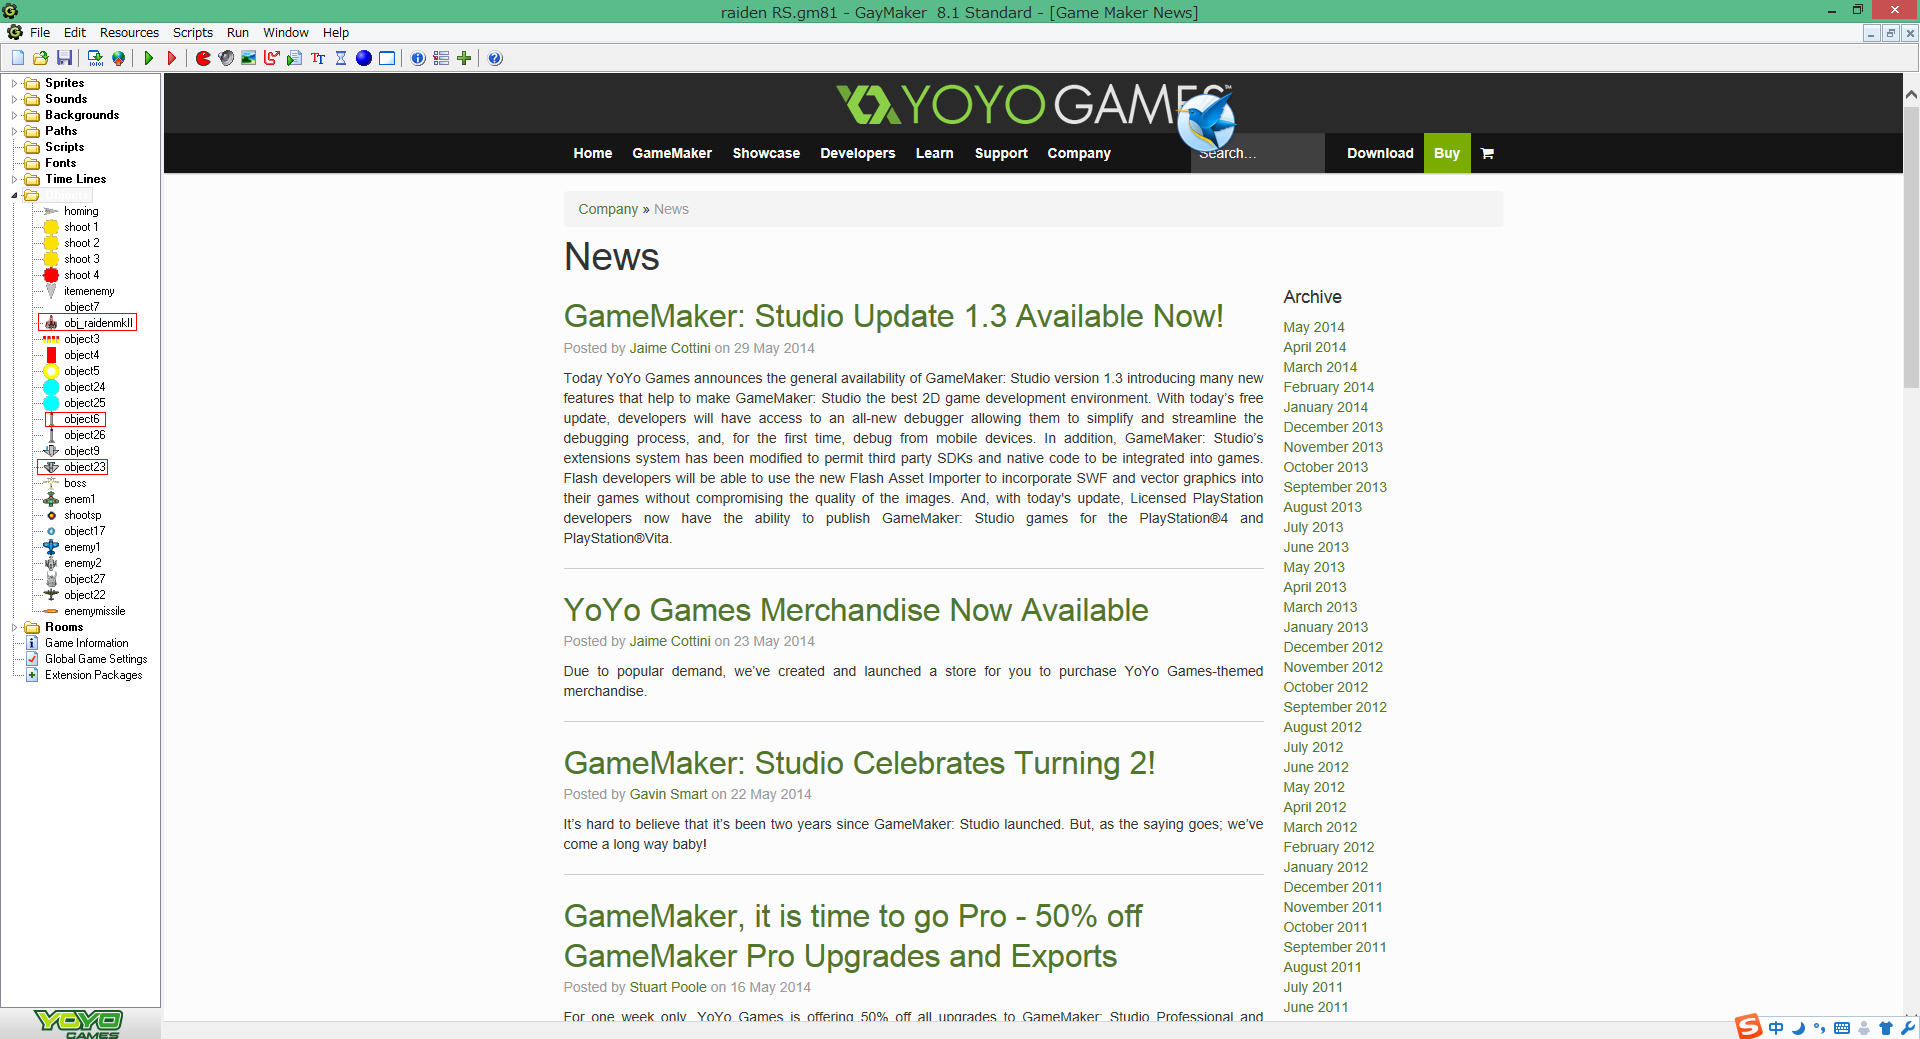Go to Showcase in site navigation

pos(766,153)
